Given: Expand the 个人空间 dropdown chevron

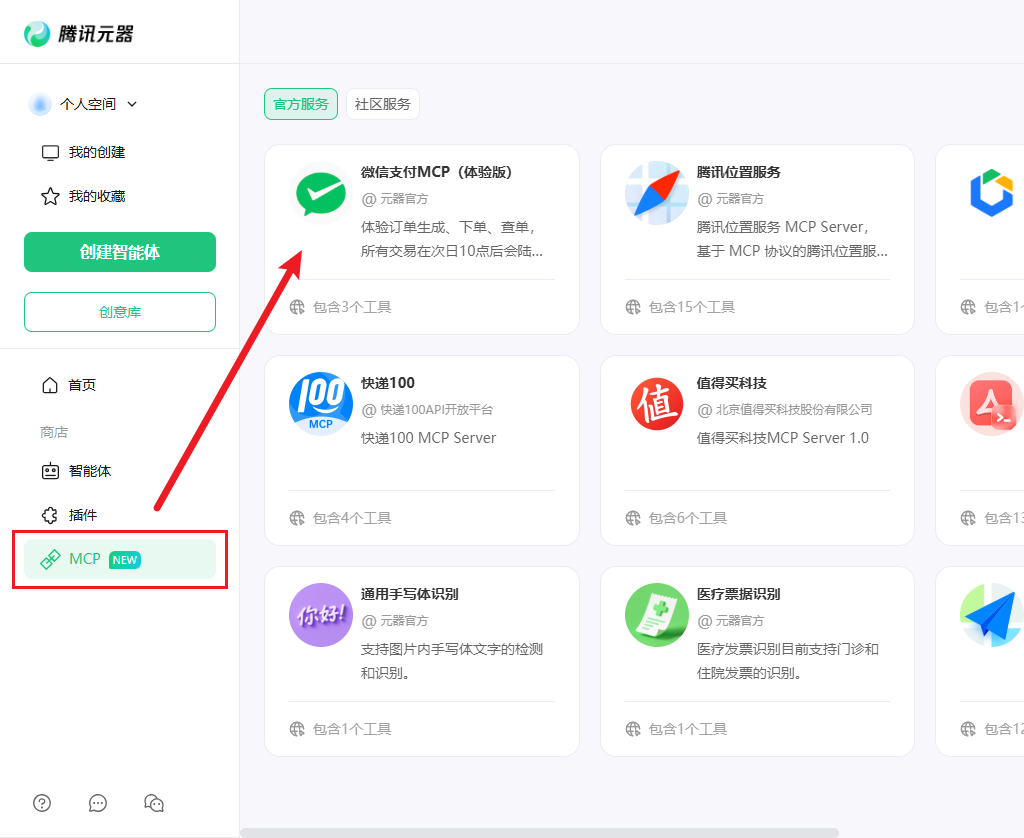Looking at the screenshot, I should coord(132,104).
